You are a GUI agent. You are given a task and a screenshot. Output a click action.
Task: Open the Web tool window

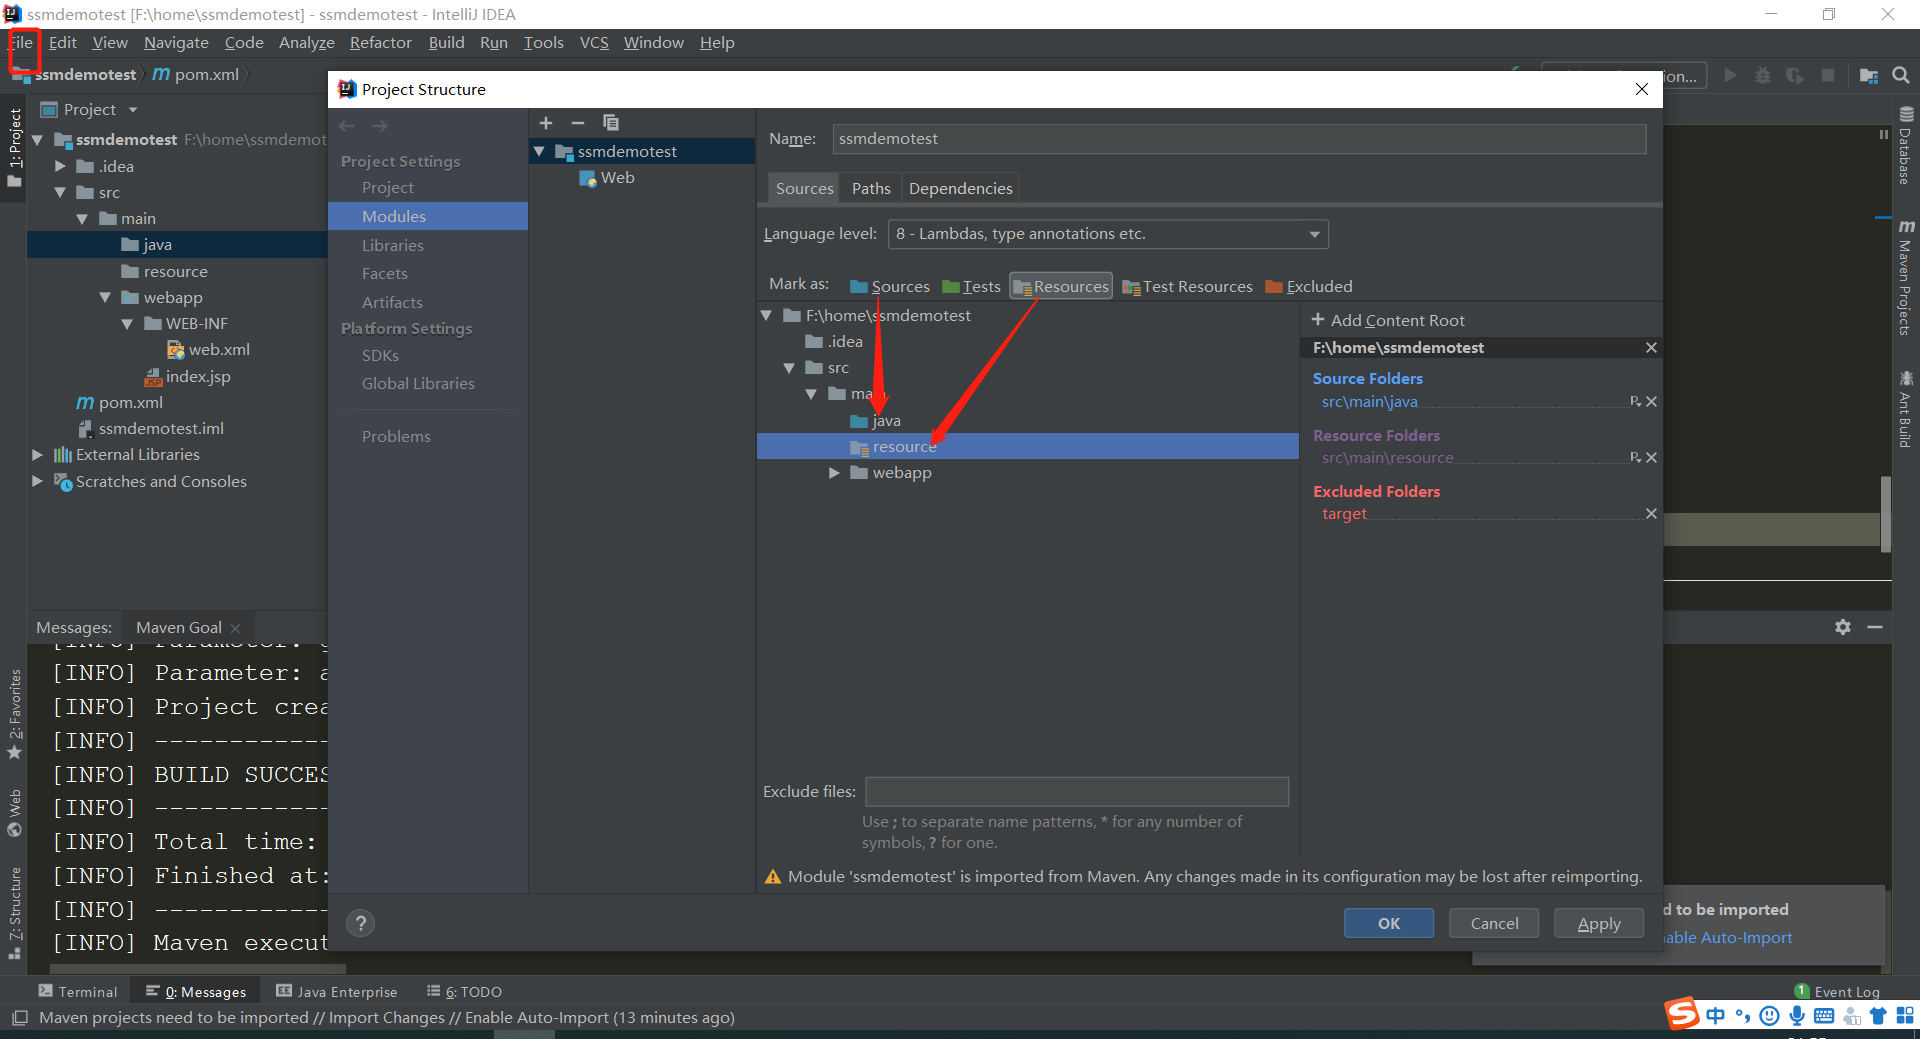[x=14, y=813]
